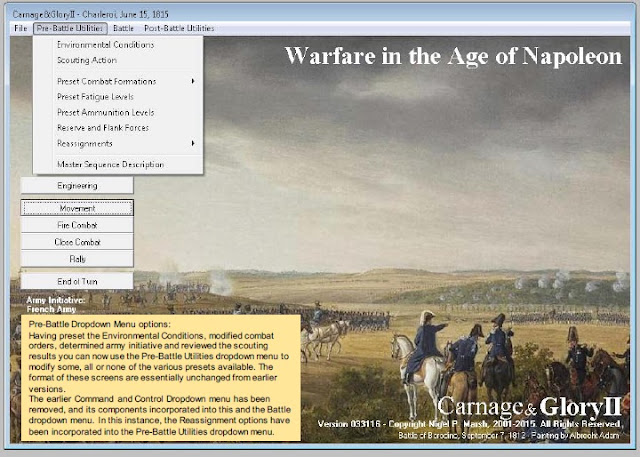Image resolution: width=640 pixels, height=457 pixels.
Task: Click the yellow Pre-Battle help text box
Action: point(161,377)
